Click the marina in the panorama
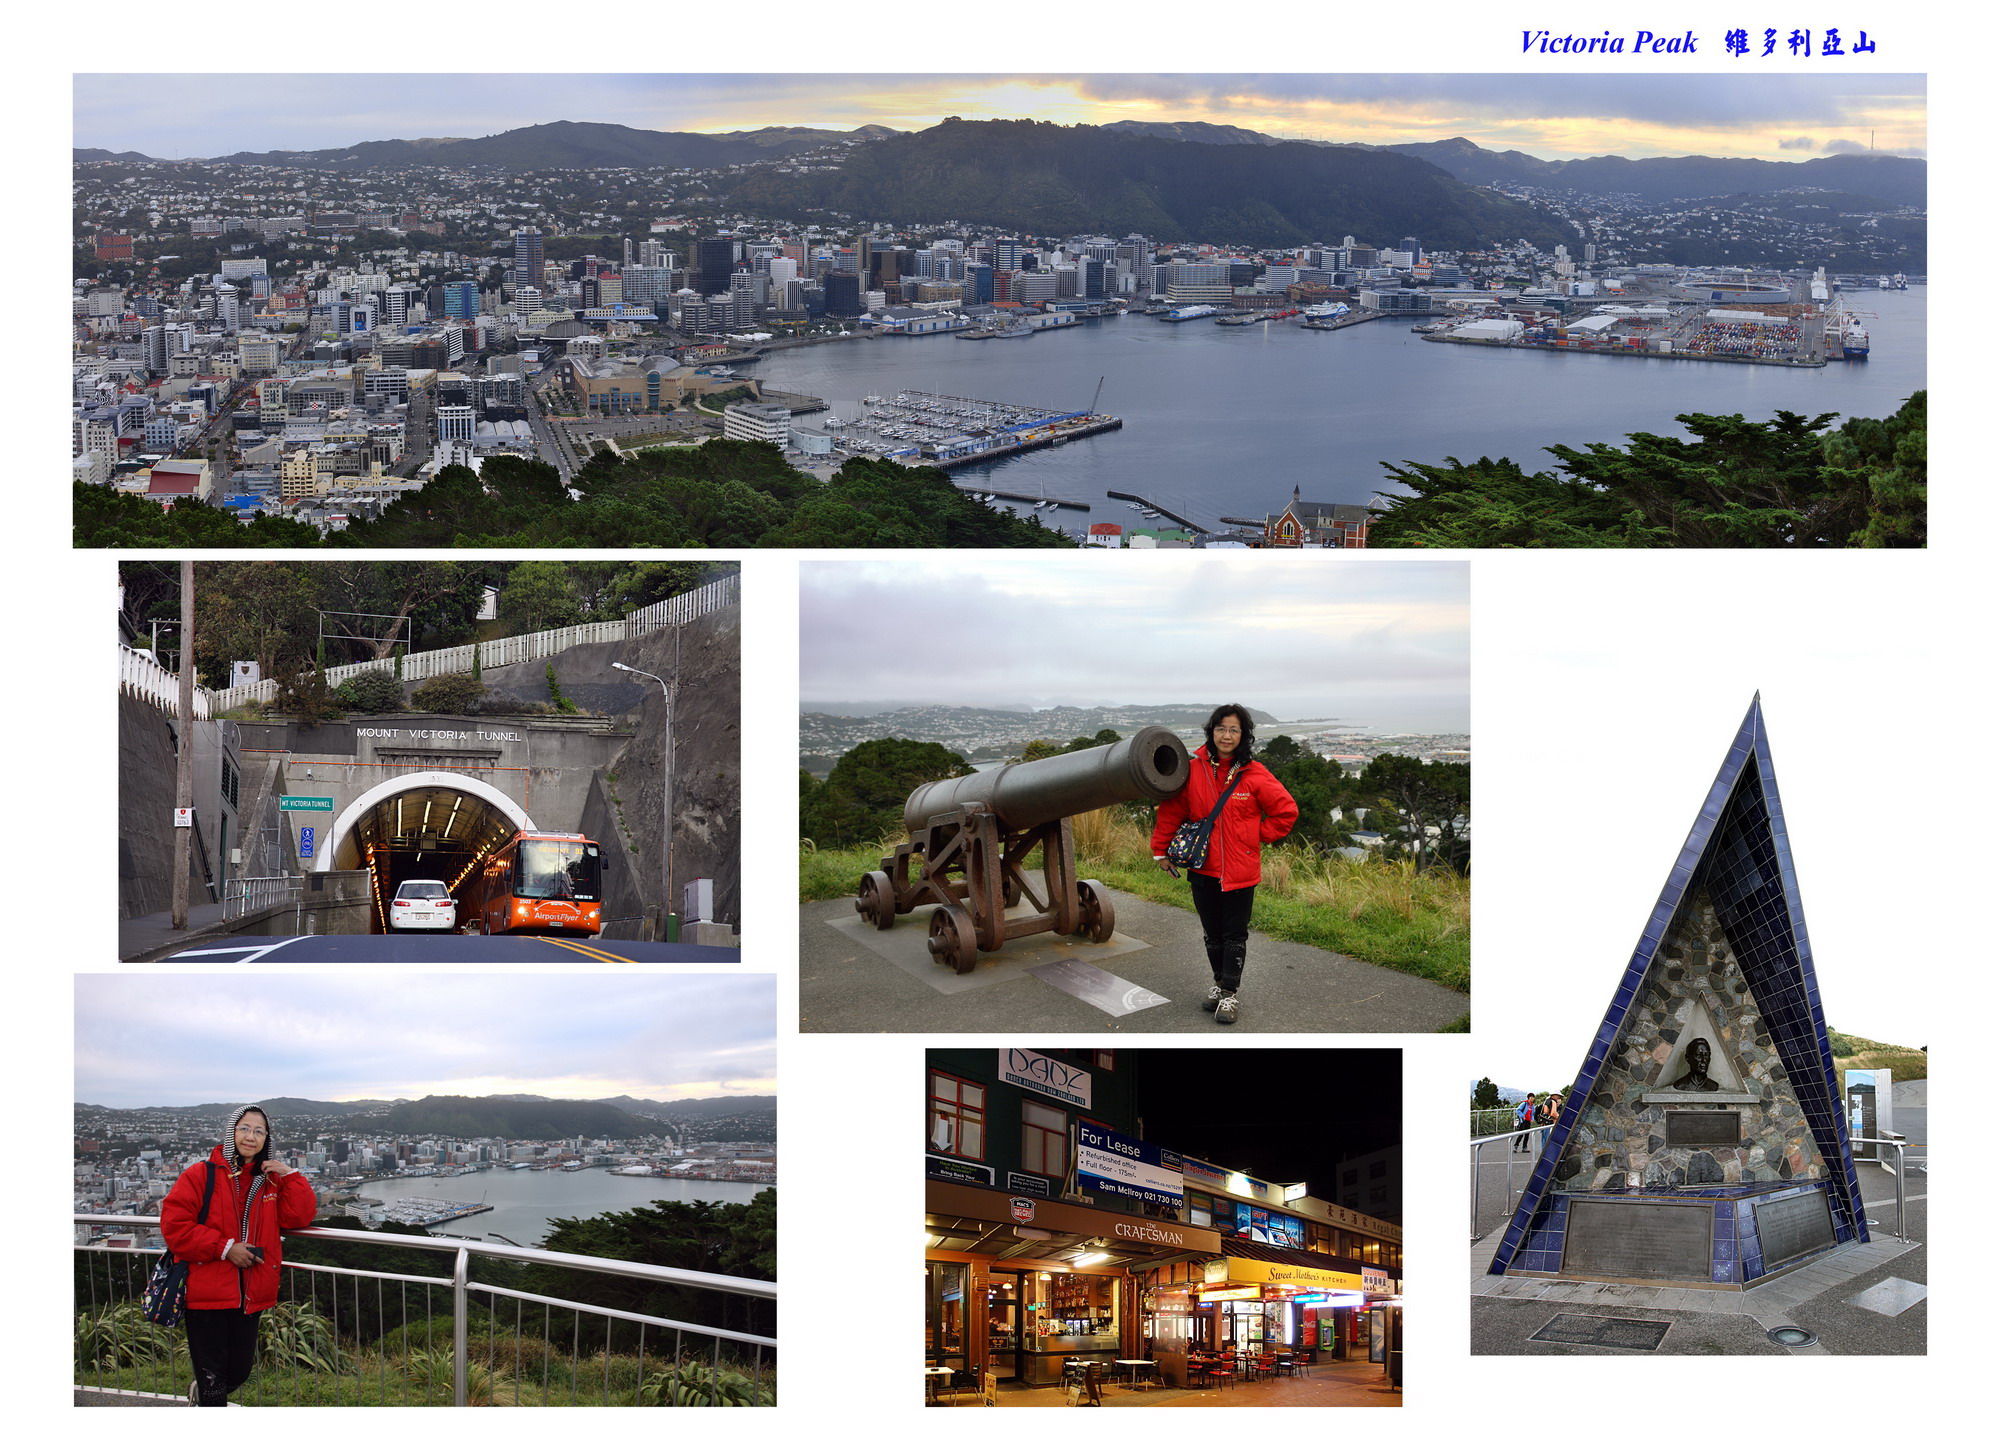 tap(965, 423)
